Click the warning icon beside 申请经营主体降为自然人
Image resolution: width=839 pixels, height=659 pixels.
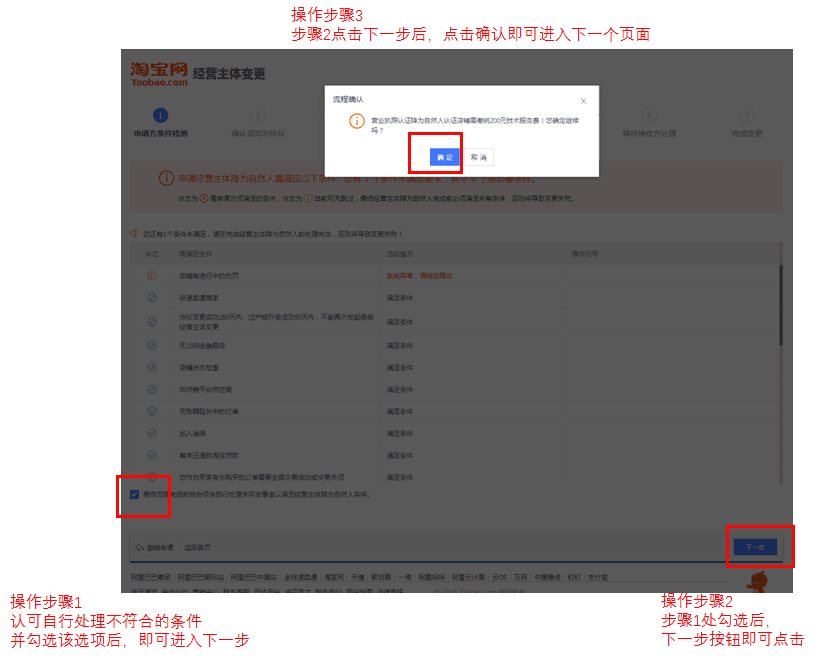(166, 178)
